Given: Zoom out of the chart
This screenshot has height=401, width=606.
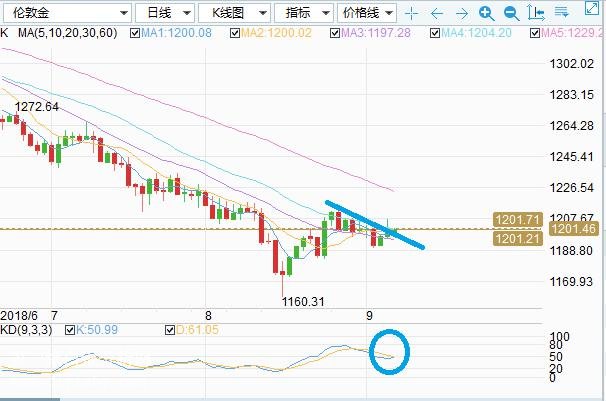Looking at the screenshot, I should (510, 14).
